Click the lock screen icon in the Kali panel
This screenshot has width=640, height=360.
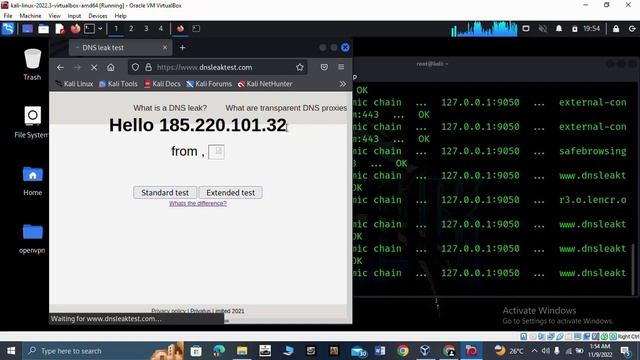616,29
